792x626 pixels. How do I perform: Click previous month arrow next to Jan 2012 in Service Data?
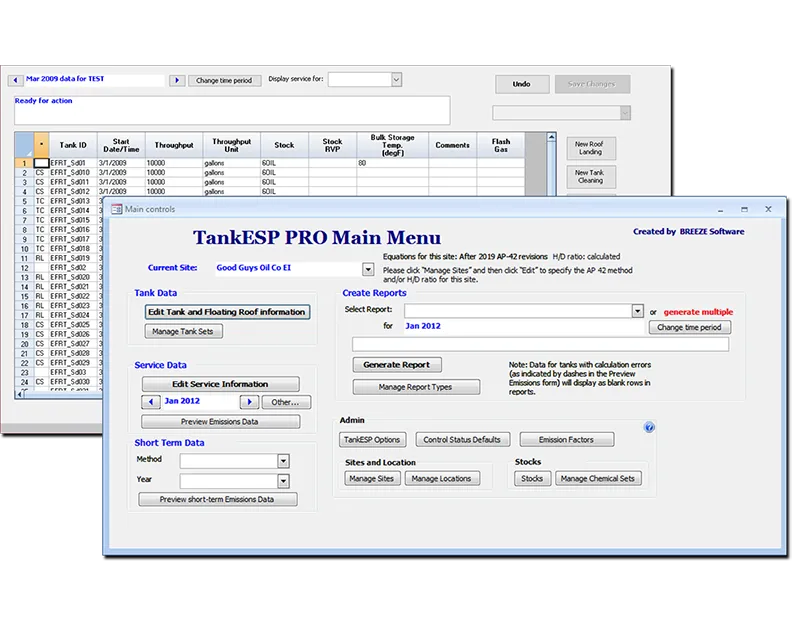click(x=151, y=402)
